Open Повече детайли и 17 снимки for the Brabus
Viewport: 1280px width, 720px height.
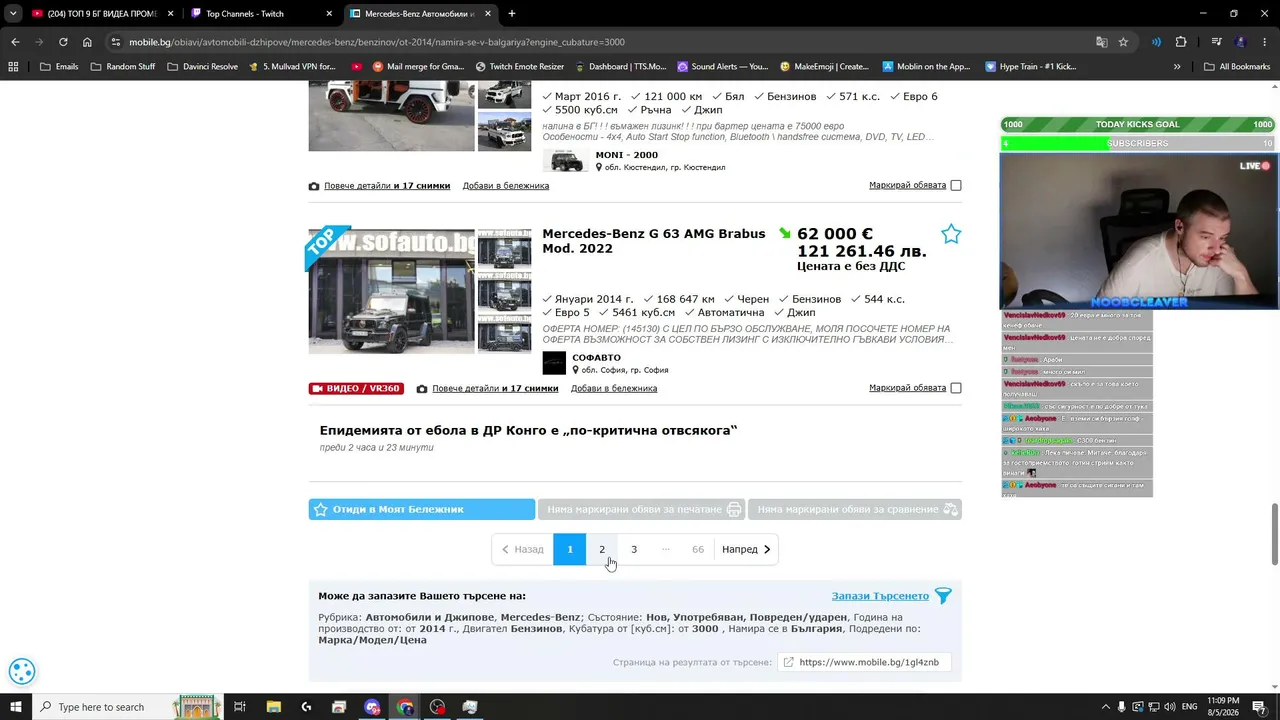495,388
